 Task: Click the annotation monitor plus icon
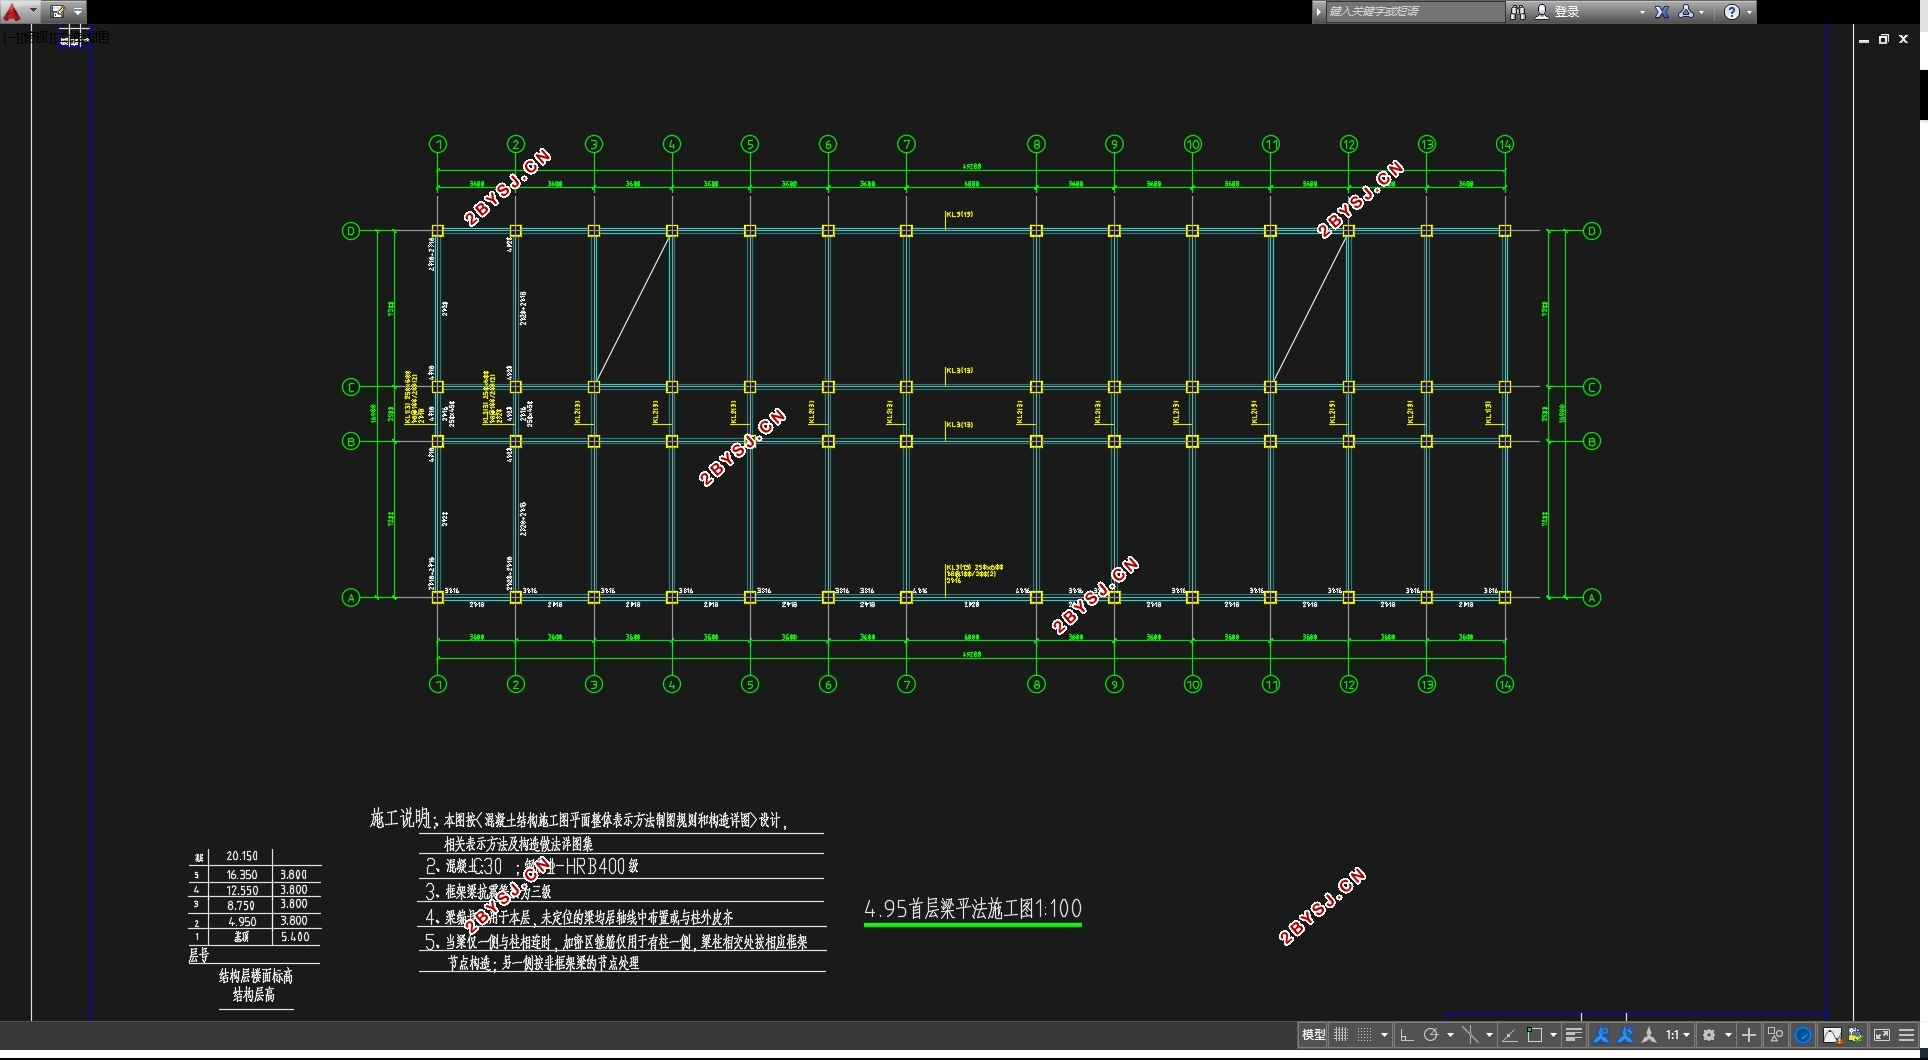click(1749, 1035)
